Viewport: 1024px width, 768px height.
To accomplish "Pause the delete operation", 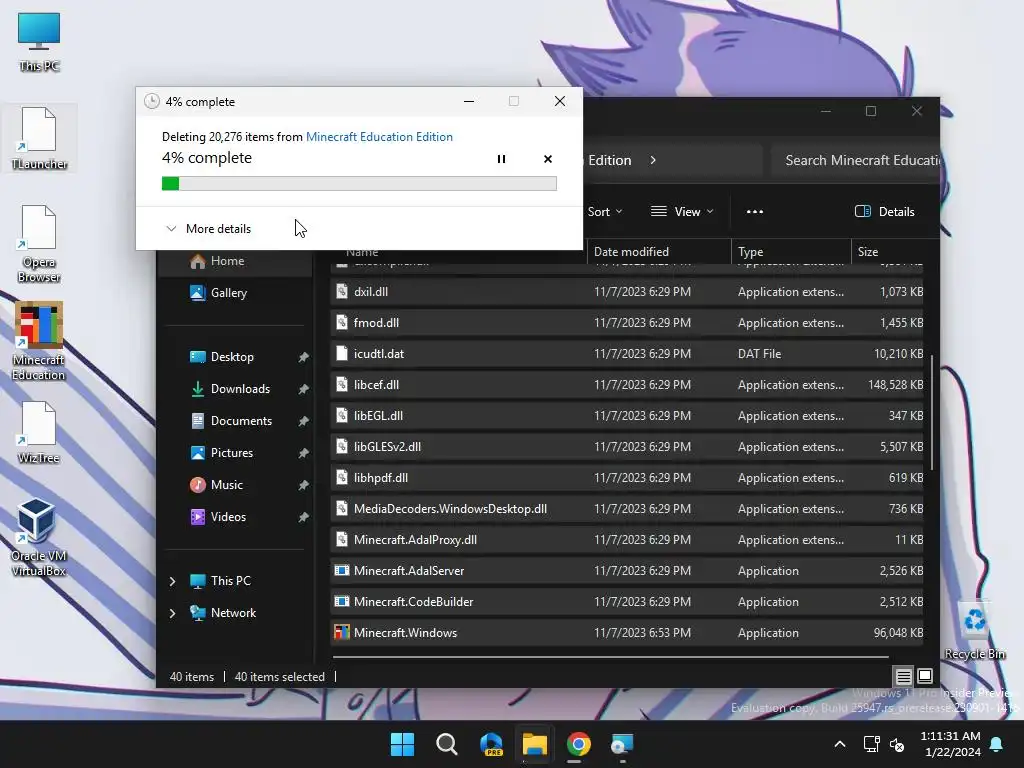I will click(501, 159).
